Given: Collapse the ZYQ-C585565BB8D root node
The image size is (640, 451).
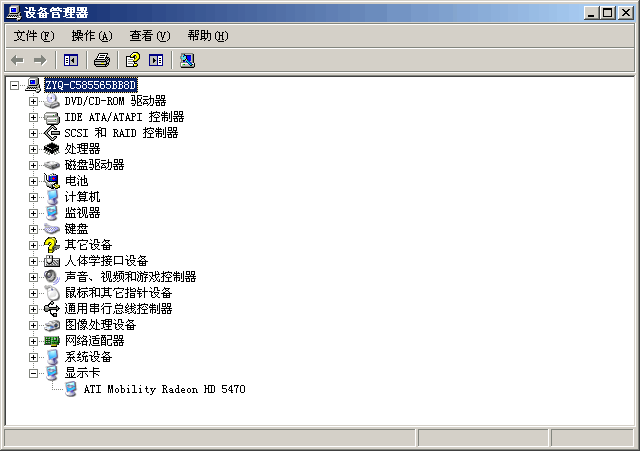Looking at the screenshot, I should pos(15,85).
